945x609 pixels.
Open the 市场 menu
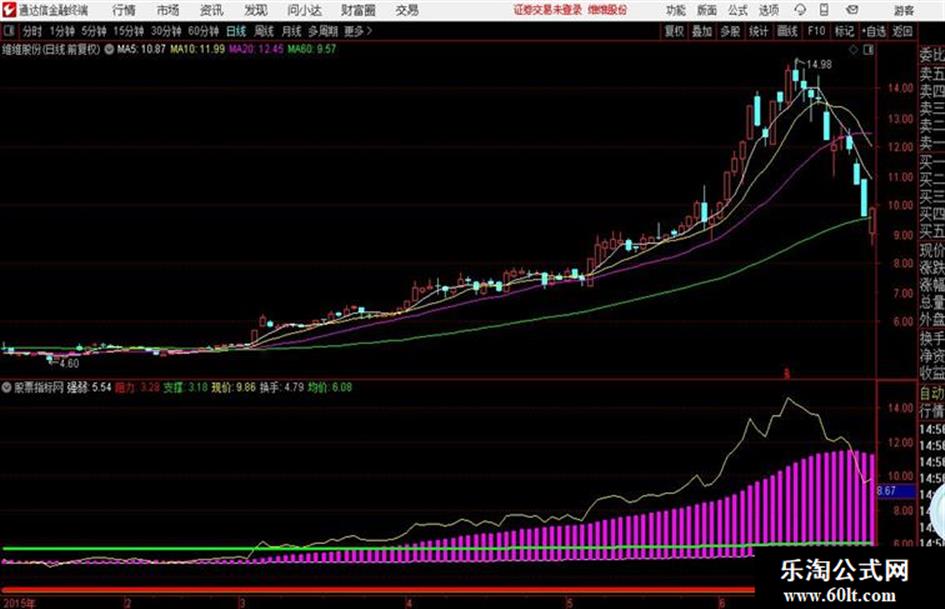click(168, 10)
